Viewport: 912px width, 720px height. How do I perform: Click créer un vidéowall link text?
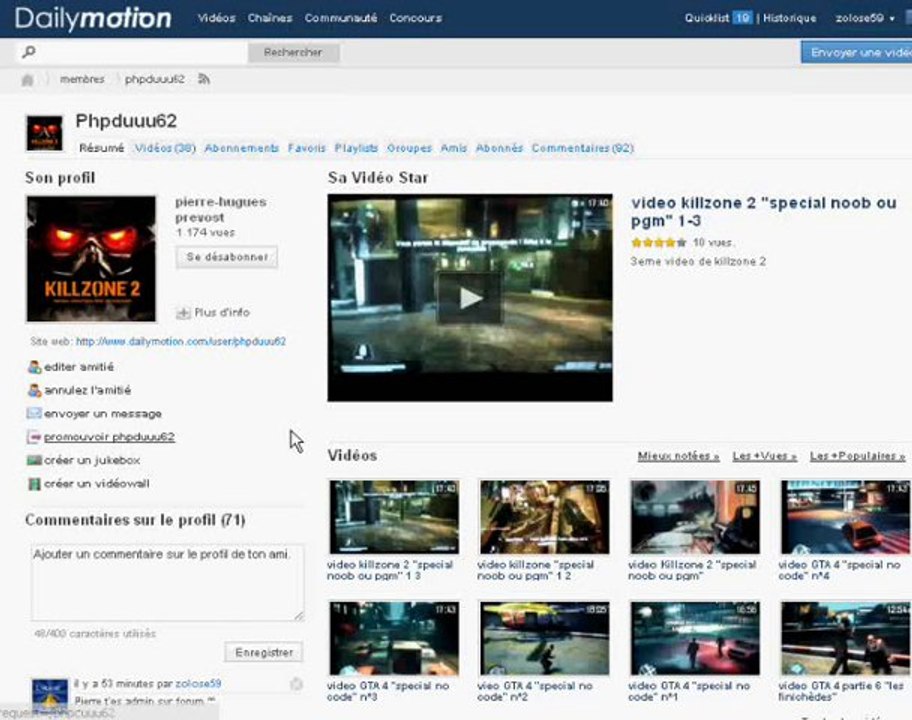pos(97,483)
